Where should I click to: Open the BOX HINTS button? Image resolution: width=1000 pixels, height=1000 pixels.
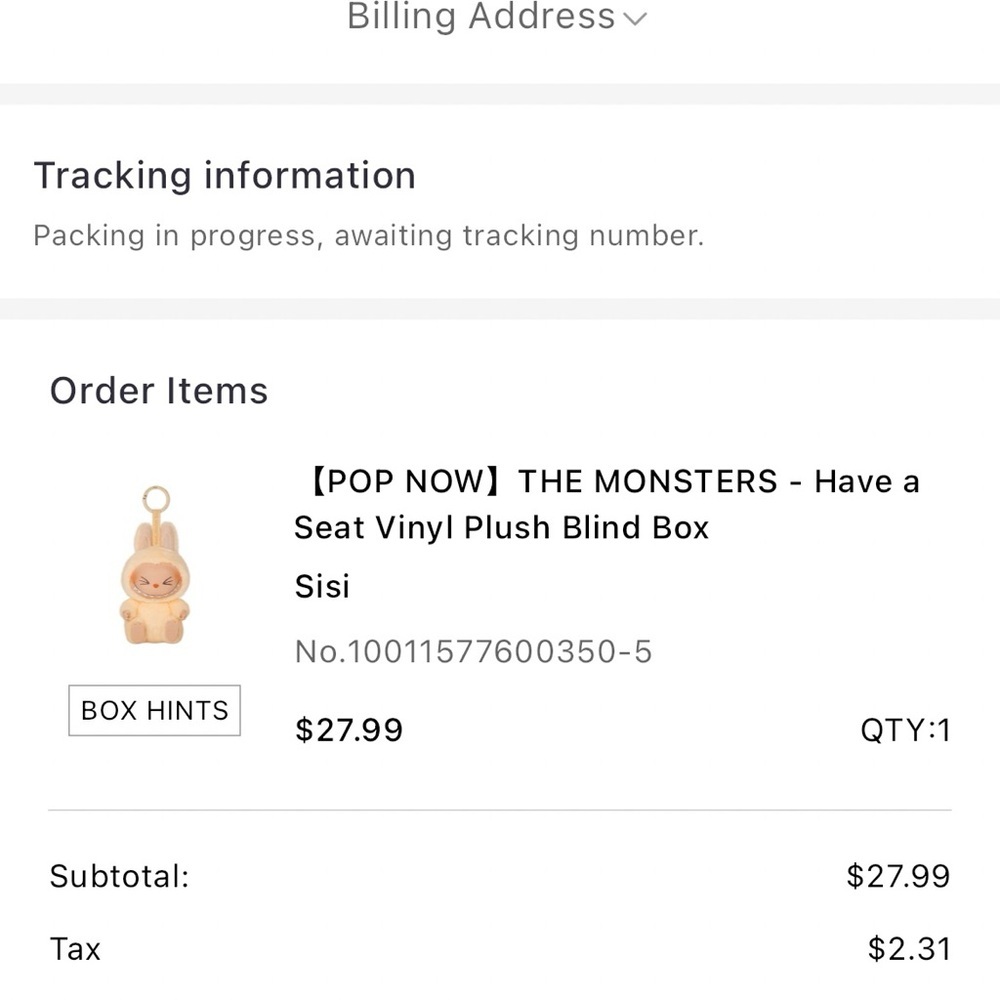(x=155, y=710)
